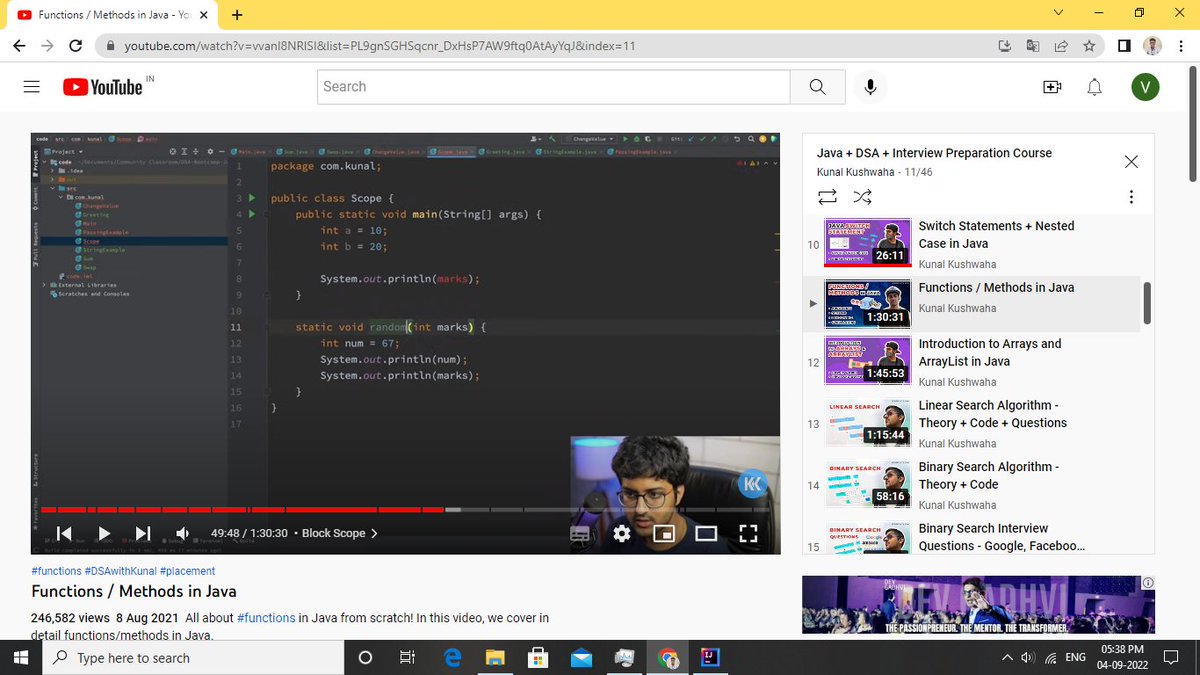Open the player settings gear
Screen dimensions: 1200x675
(622, 533)
